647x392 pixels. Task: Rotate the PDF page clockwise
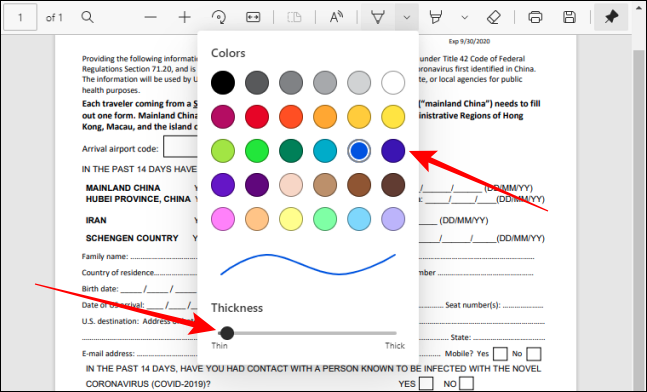point(219,17)
